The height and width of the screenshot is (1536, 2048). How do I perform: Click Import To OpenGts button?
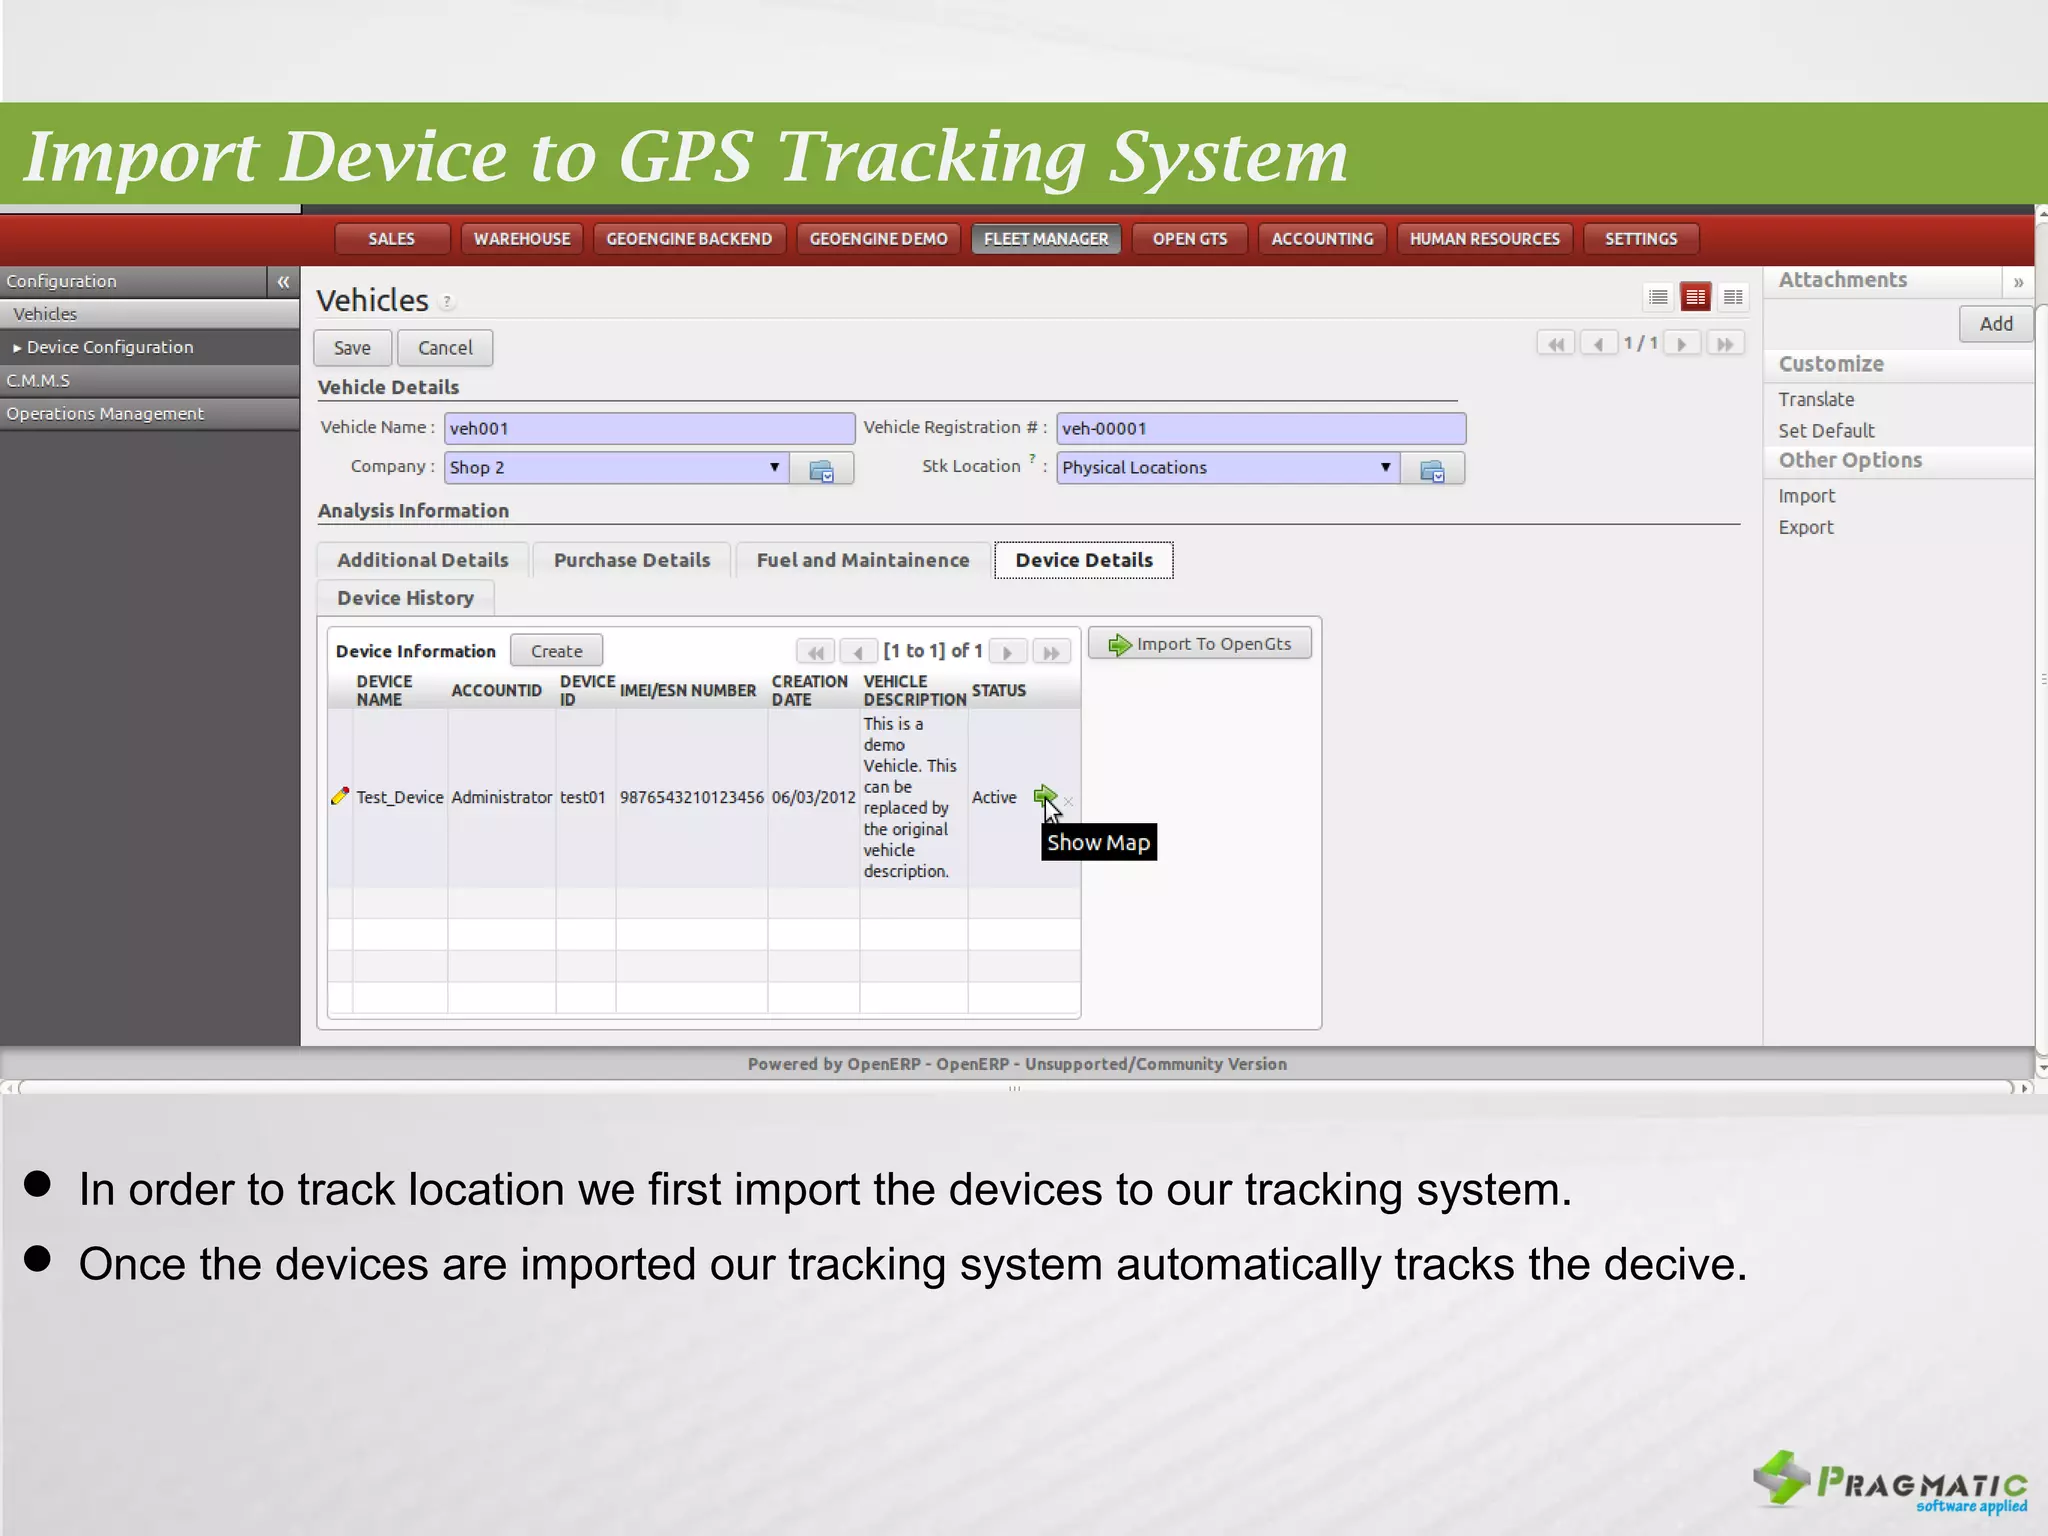coord(1199,644)
